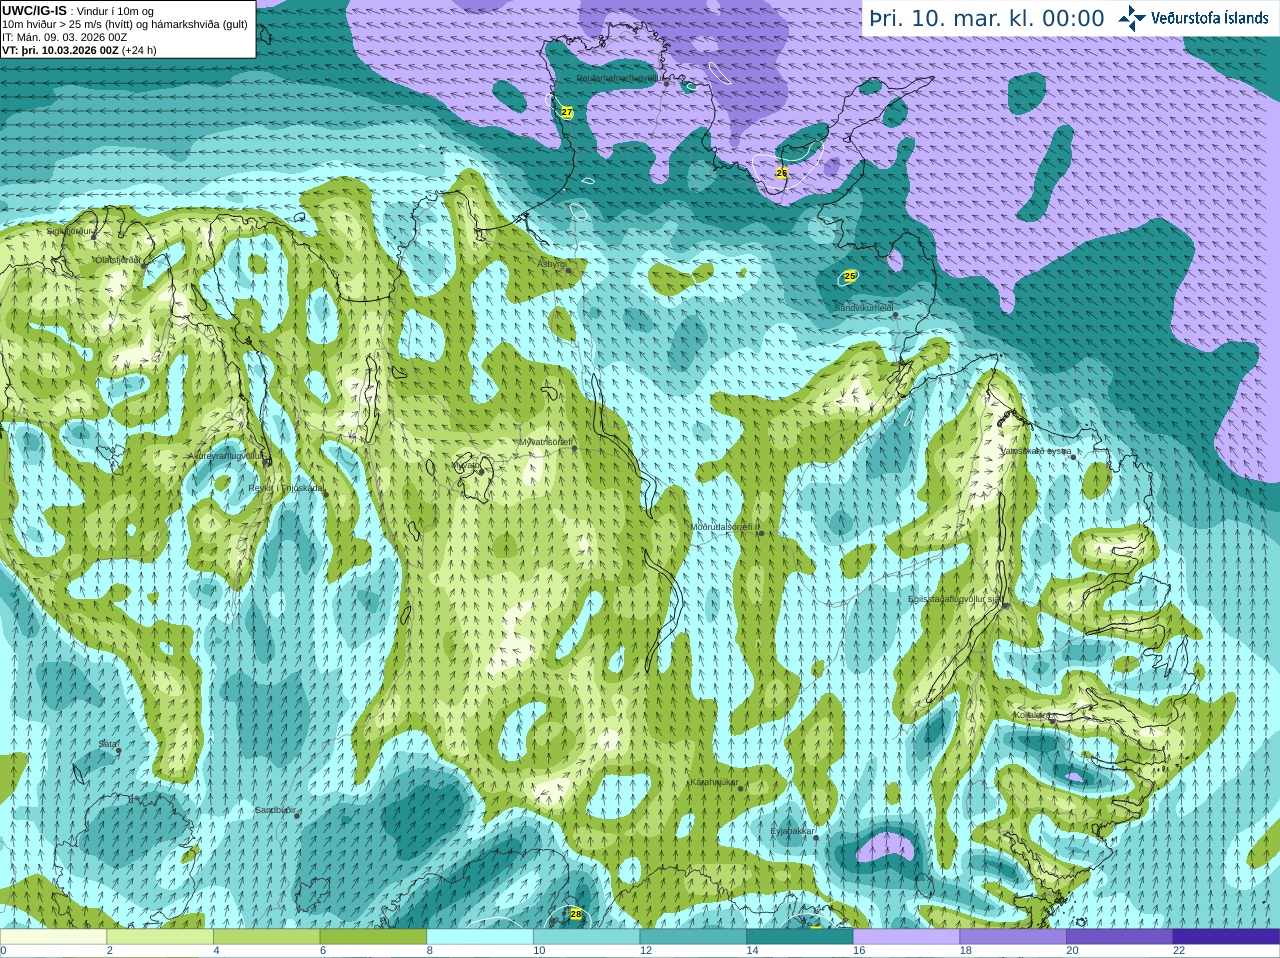Click the legend color above 22 m/s
The height and width of the screenshot is (958, 1280).
[x=1226, y=937]
